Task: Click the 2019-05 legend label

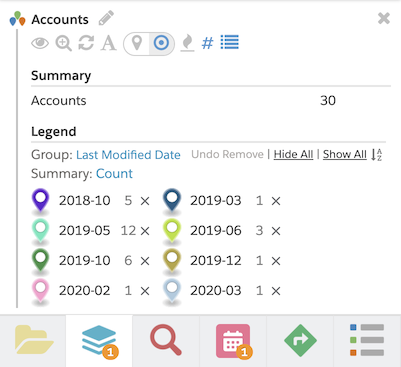Action: pos(85,231)
